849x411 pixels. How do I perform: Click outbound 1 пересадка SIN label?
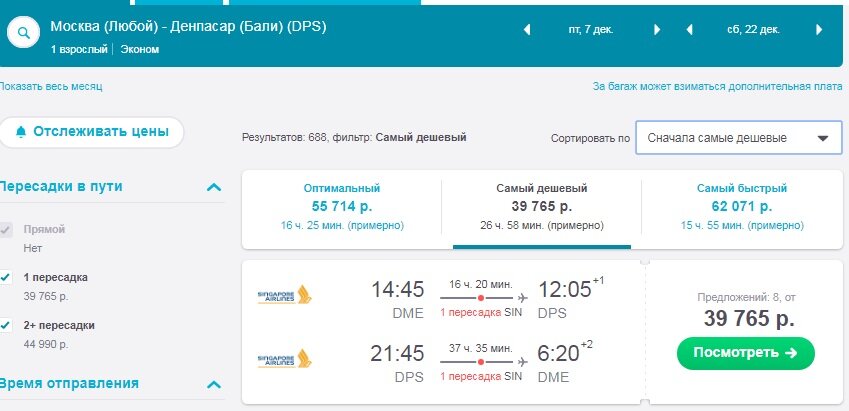point(481,313)
